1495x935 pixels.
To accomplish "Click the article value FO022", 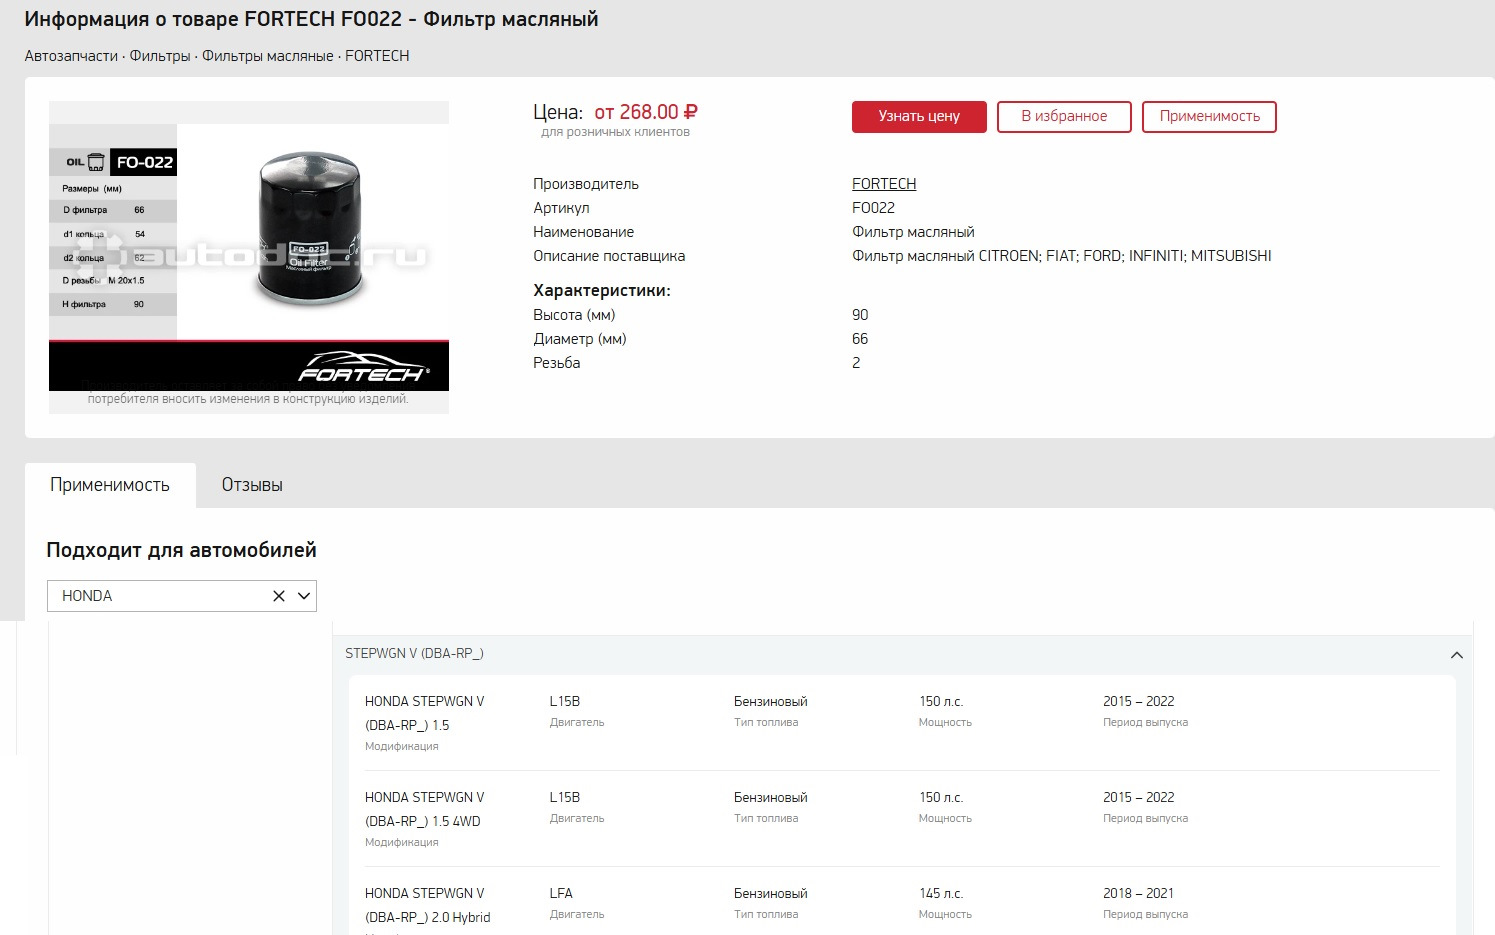I will tap(873, 208).
